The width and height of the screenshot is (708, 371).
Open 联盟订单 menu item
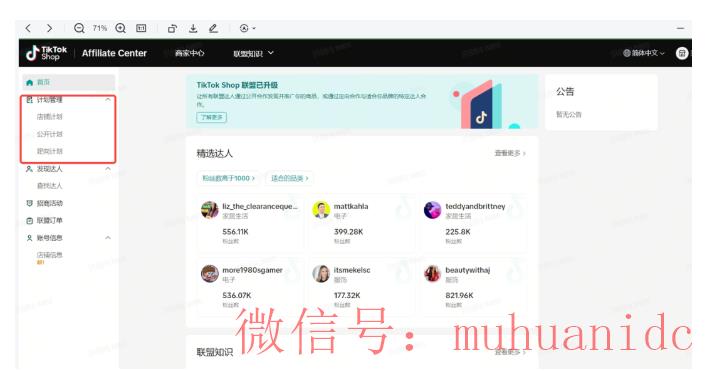pyautogui.click(x=50, y=221)
